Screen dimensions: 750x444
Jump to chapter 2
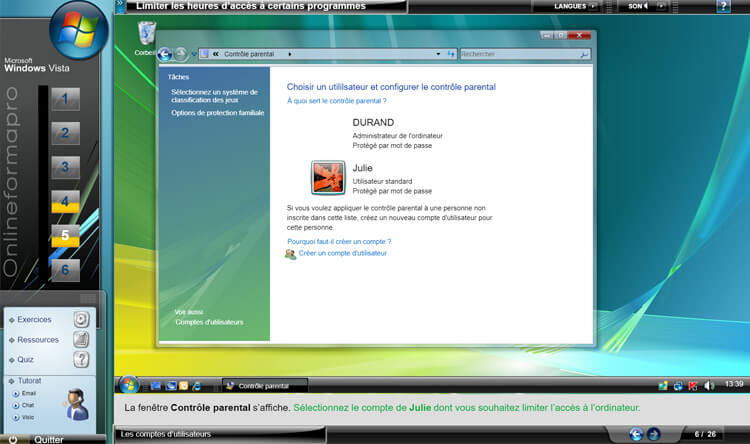pyautogui.click(x=66, y=133)
